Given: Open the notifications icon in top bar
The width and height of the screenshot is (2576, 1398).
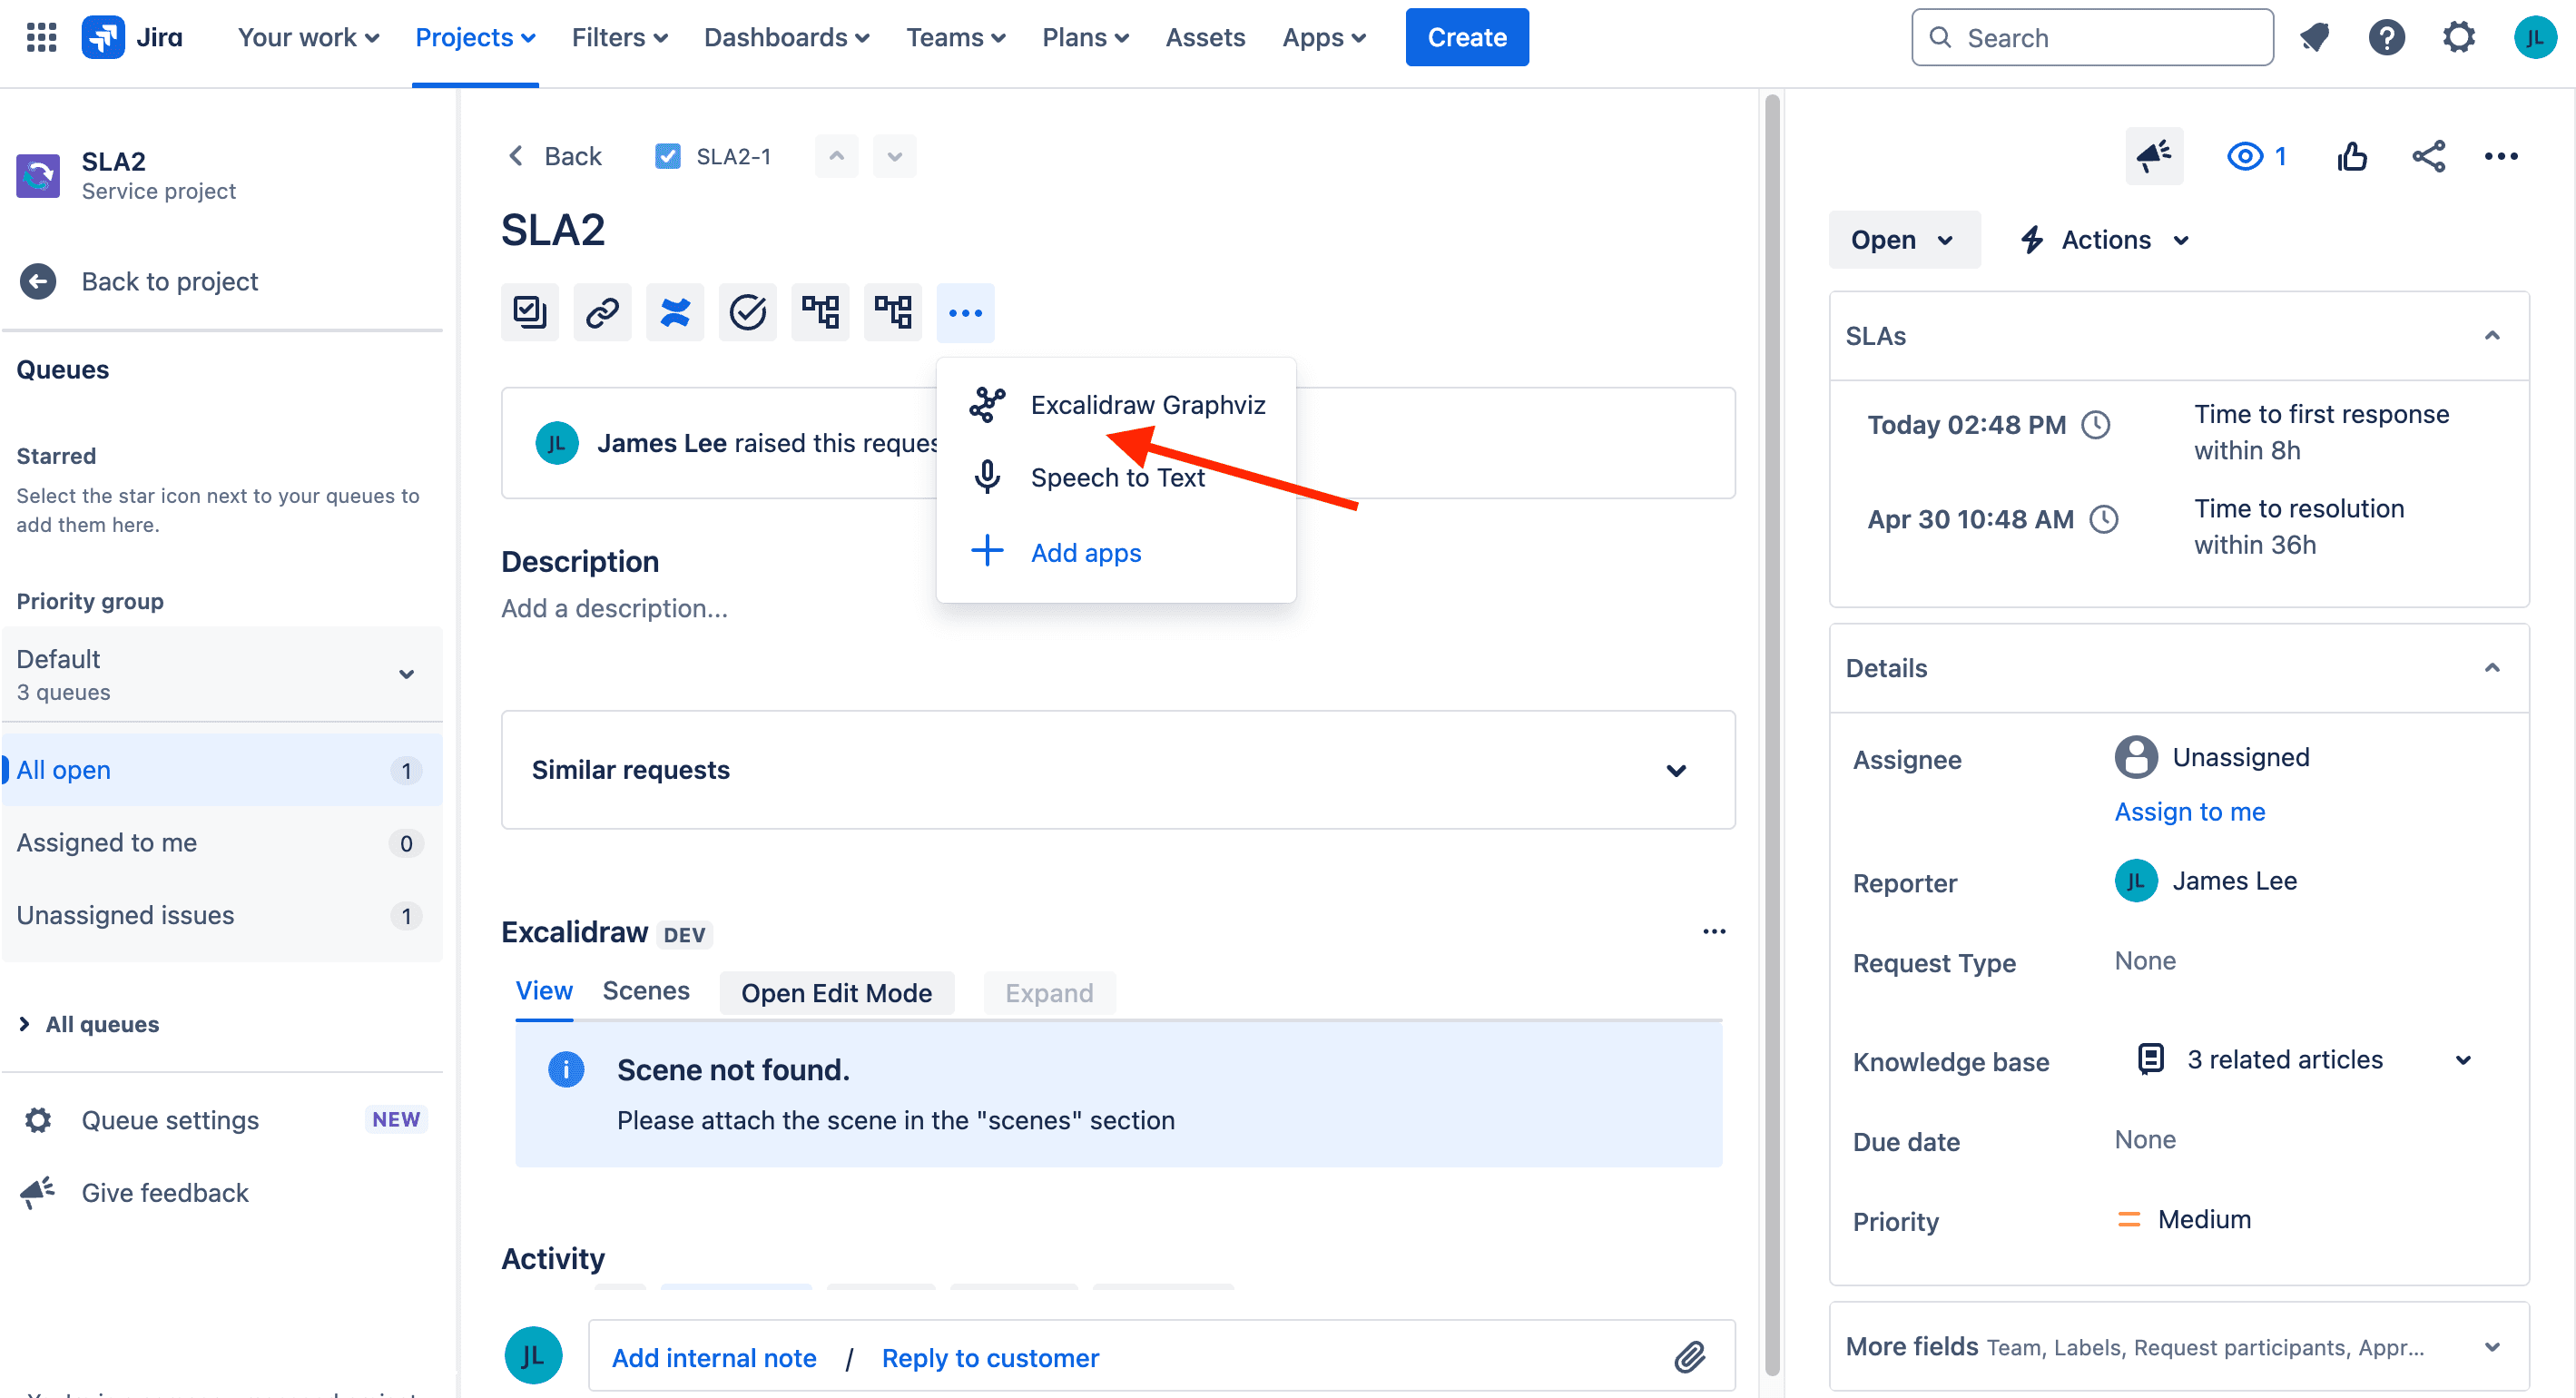Looking at the screenshot, I should pos(2314,37).
